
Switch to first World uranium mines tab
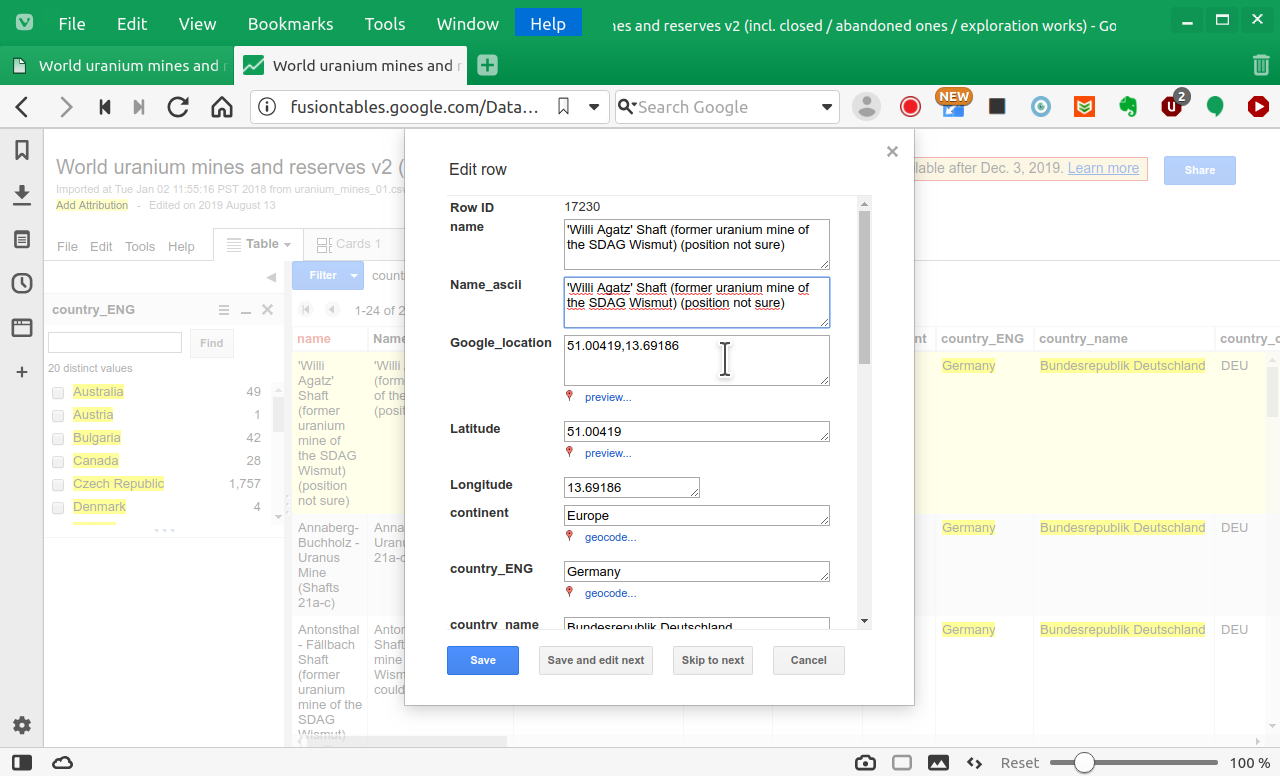click(117, 66)
